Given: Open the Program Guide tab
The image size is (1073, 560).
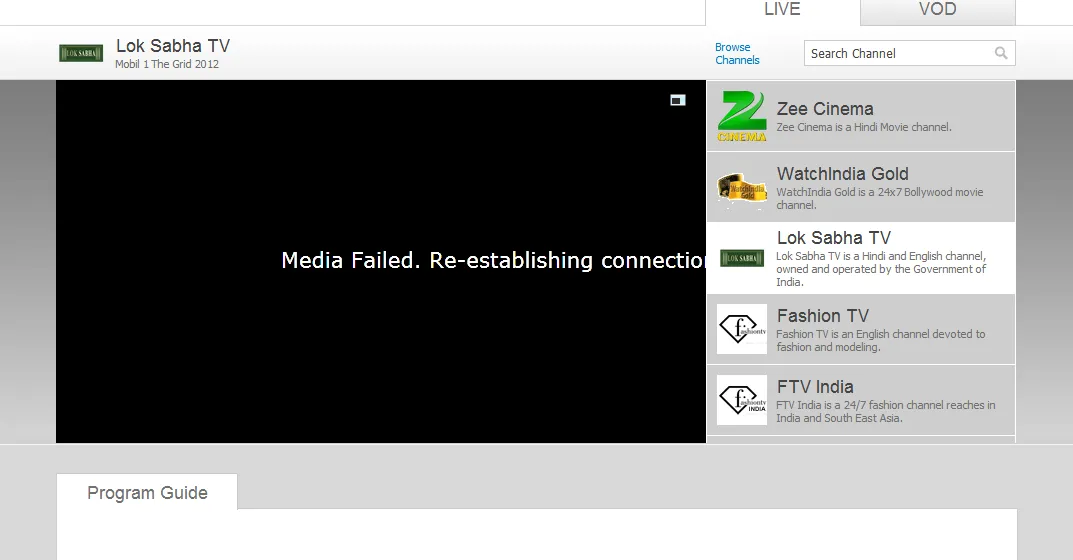Looking at the screenshot, I should click(x=147, y=492).
